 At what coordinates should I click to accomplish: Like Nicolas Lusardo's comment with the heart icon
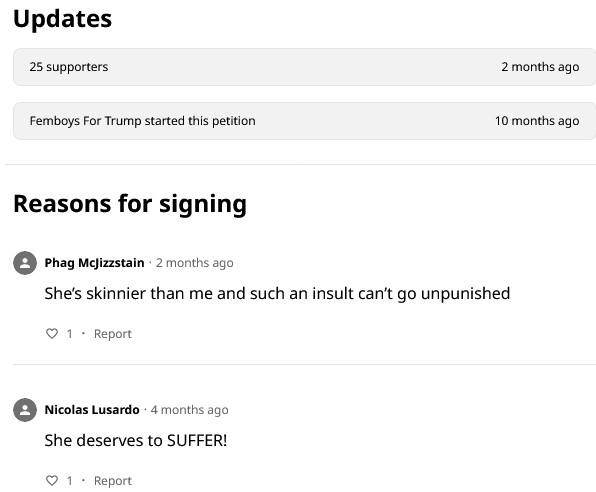(x=52, y=481)
